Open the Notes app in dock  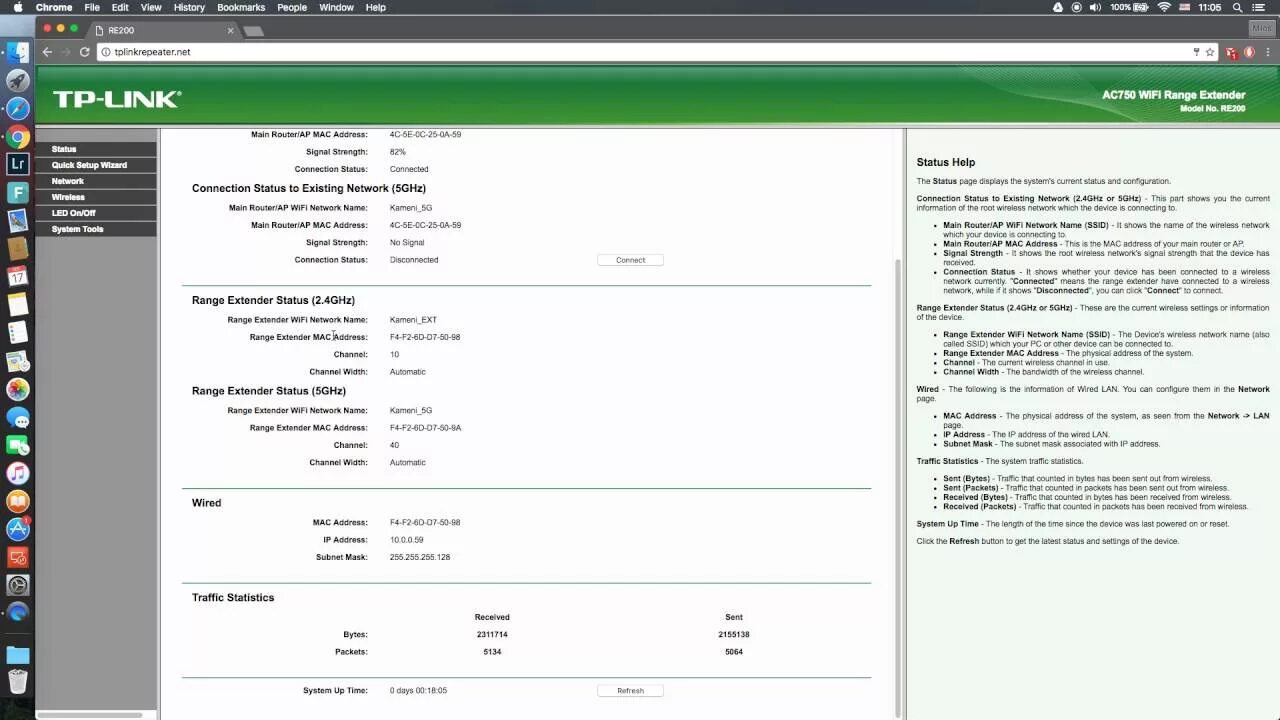coord(17,305)
